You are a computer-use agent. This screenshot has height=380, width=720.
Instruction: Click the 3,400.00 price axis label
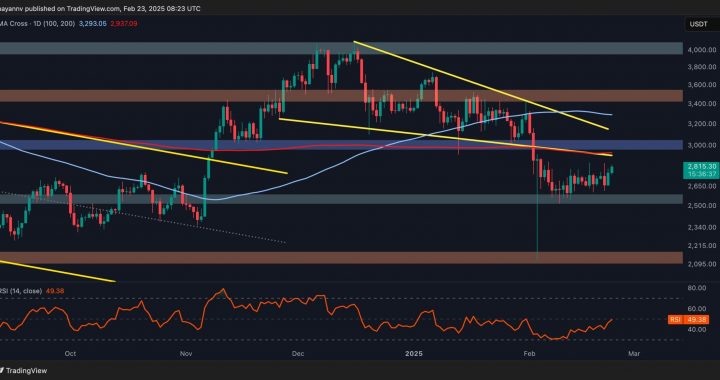(x=703, y=104)
